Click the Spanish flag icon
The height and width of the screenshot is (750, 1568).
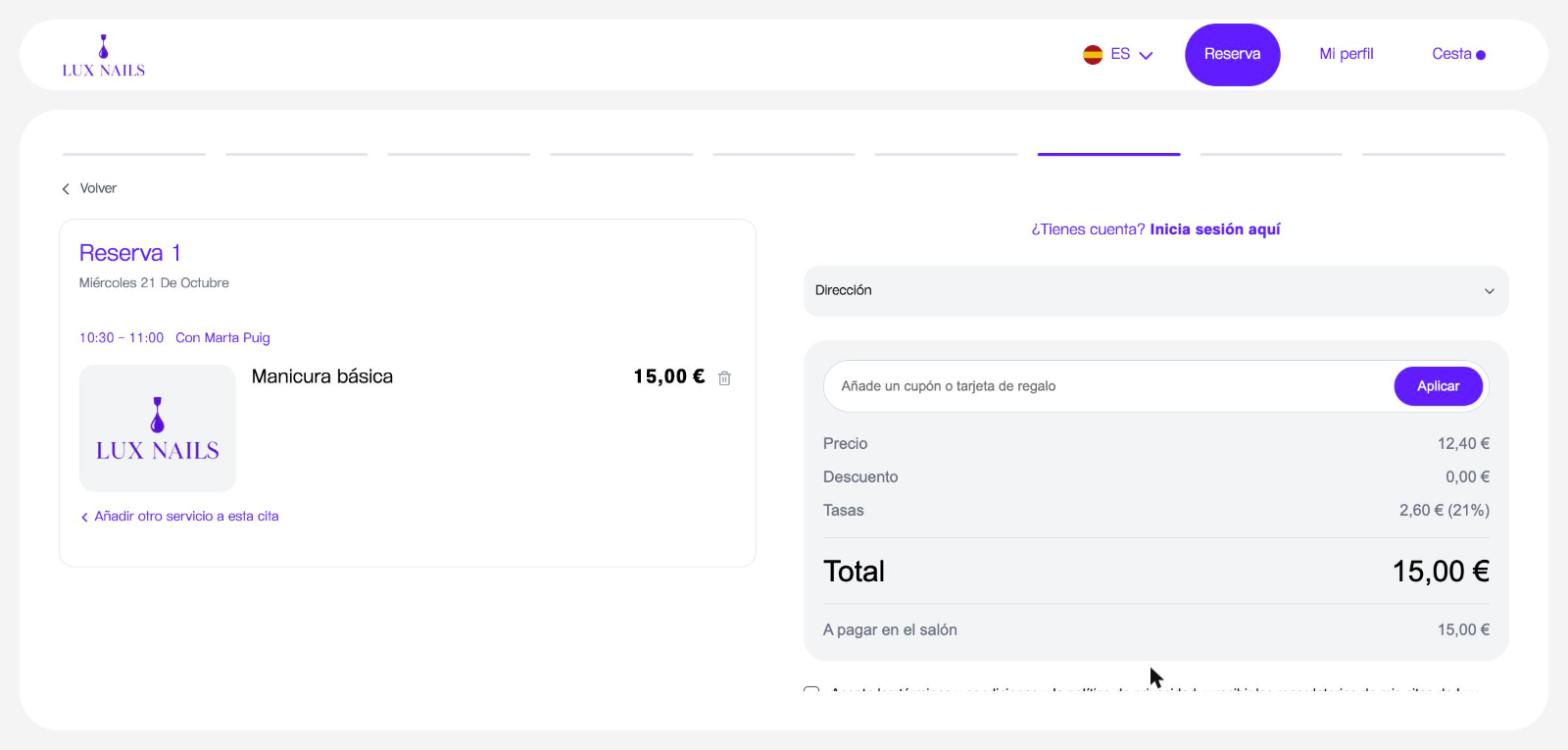click(x=1093, y=55)
